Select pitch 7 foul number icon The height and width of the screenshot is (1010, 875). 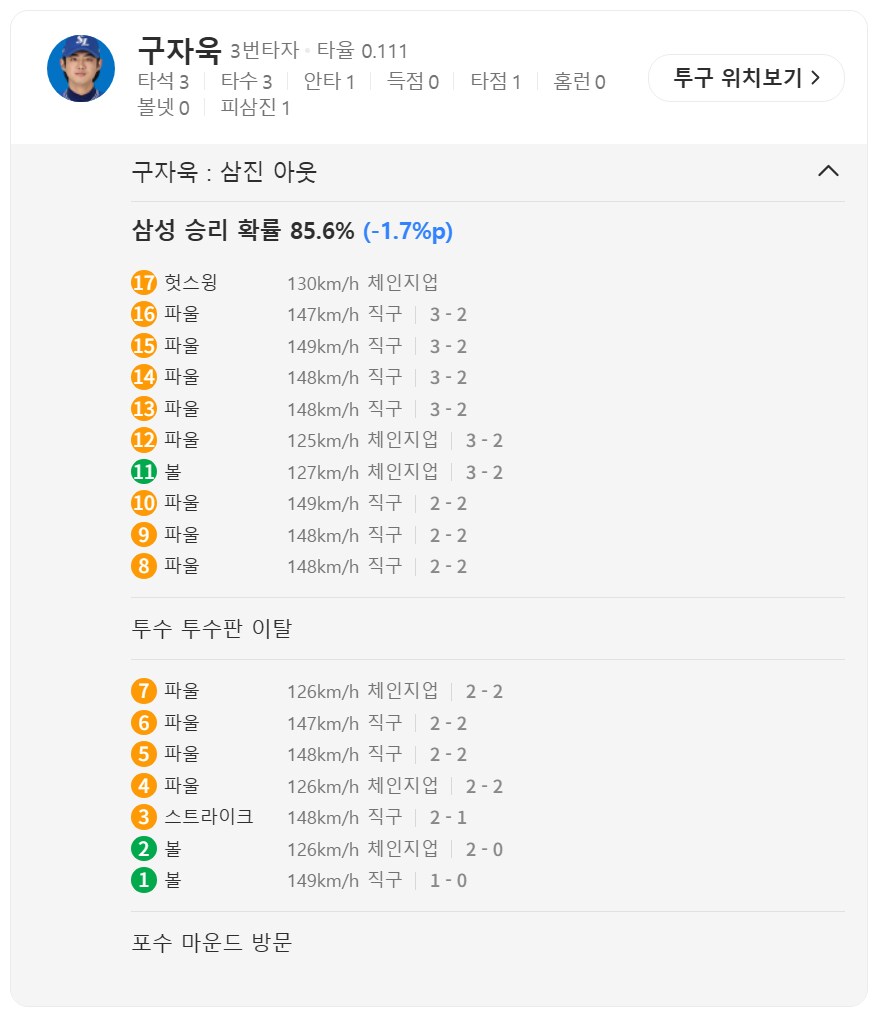click(144, 691)
